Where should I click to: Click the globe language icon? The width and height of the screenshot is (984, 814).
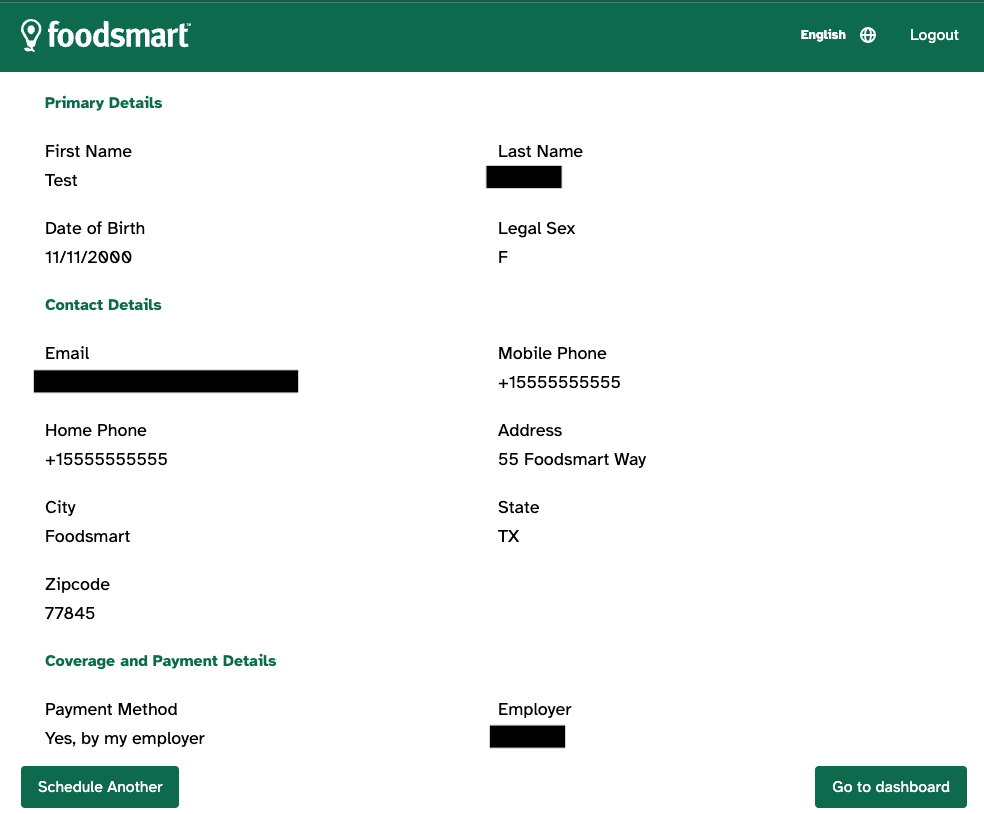(x=868, y=35)
